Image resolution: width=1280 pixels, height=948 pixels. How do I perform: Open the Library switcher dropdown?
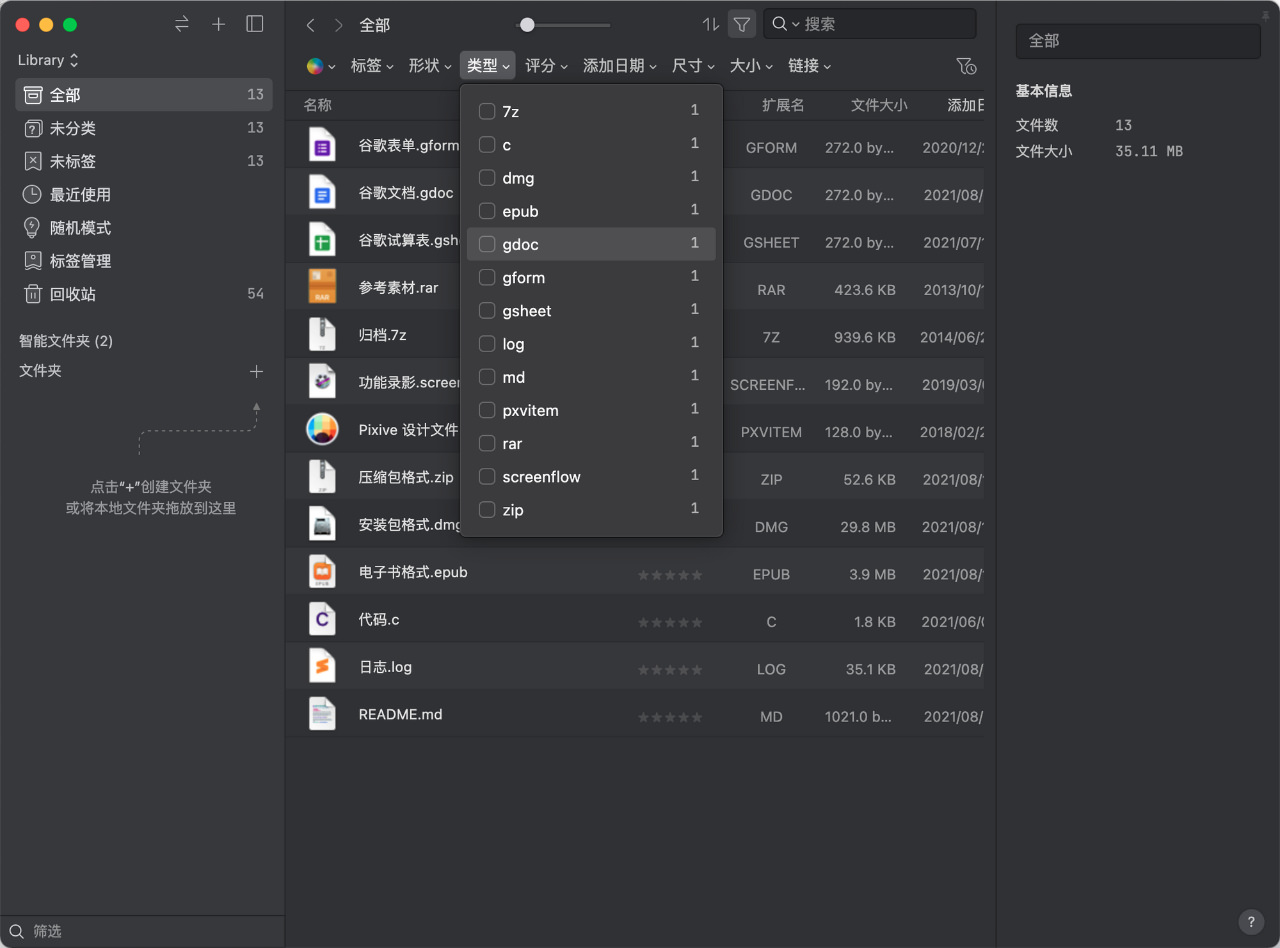(x=48, y=60)
